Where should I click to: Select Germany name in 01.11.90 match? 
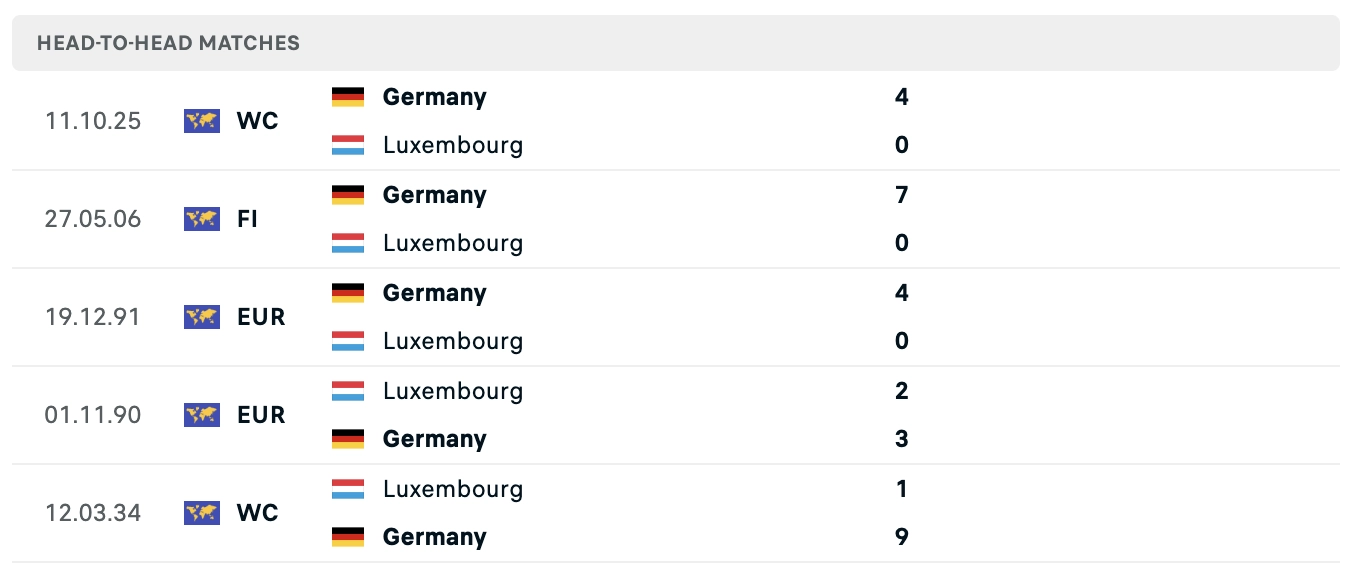pyautogui.click(x=434, y=439)
